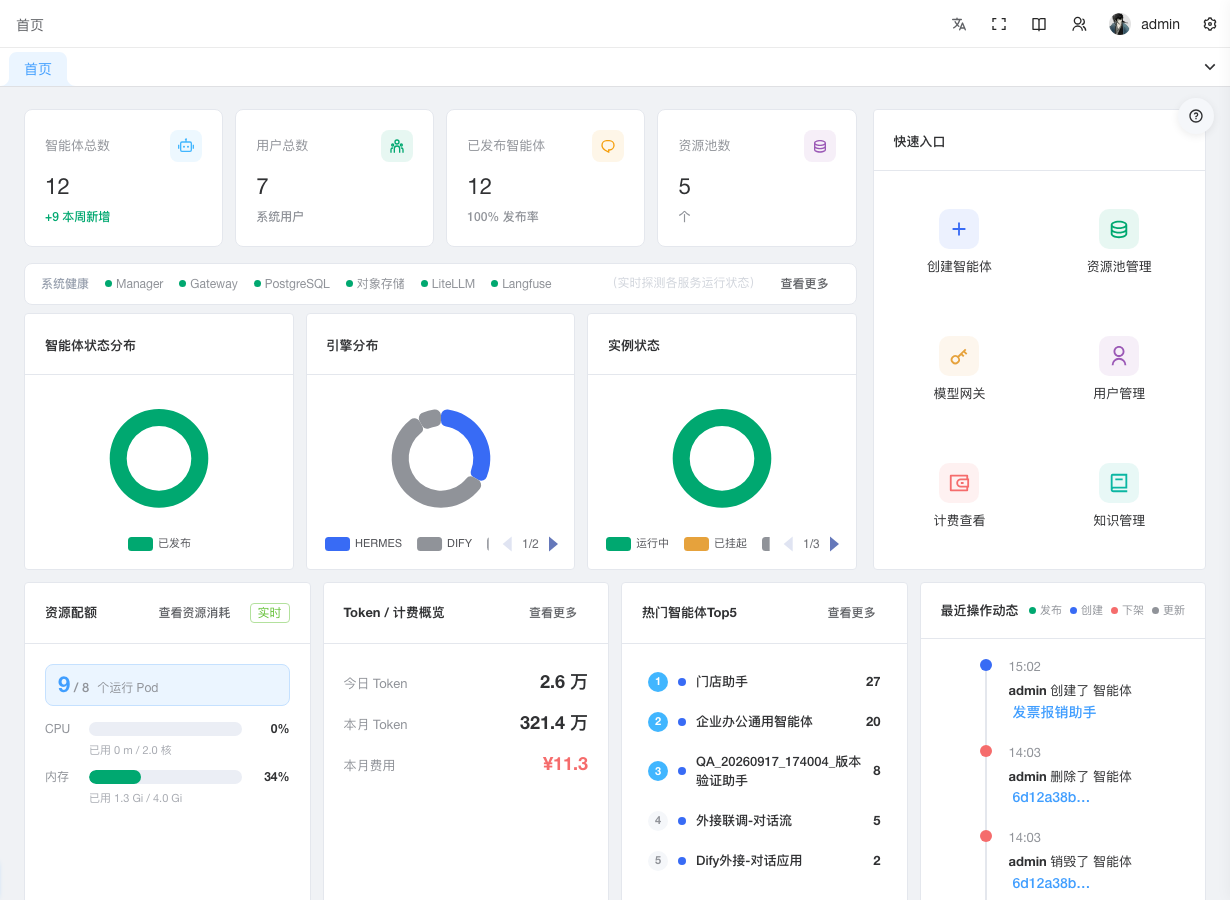Open the help question-mark button

pyautogui.click(x=1196, y=116)
